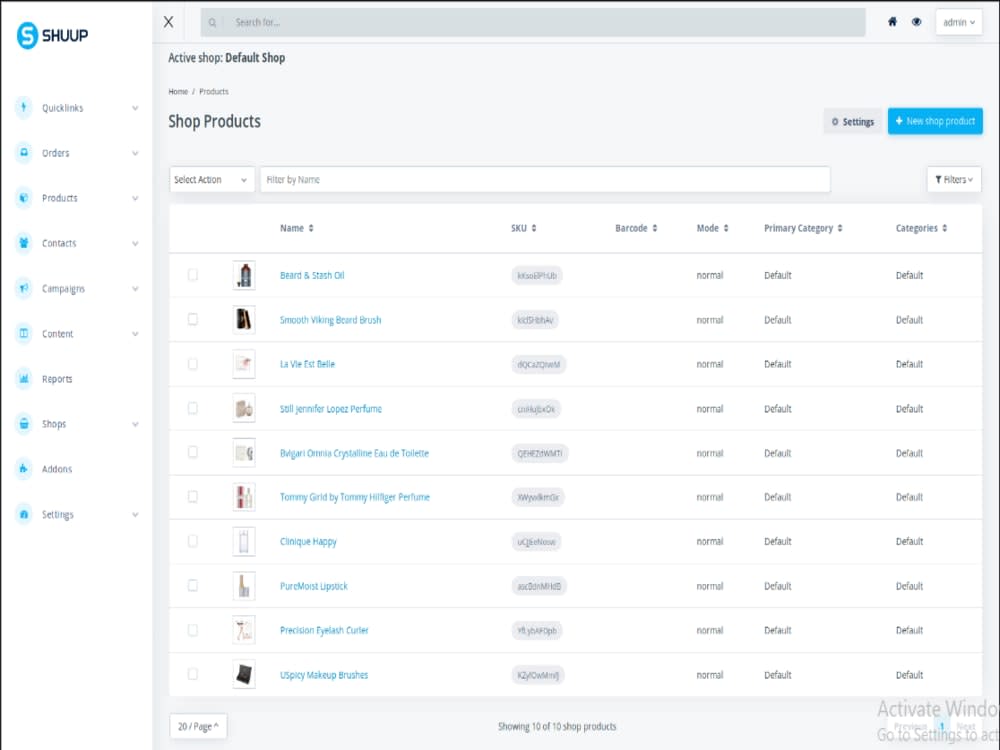1000x750 pixels.
Task: Click the Reports chart icon
Action: [24, 378]
